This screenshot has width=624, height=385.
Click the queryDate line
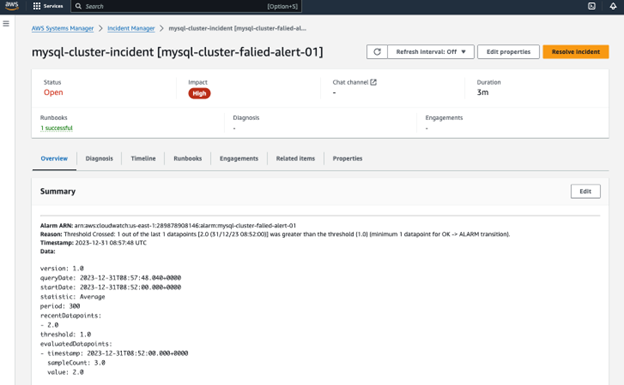pos(111,278)
